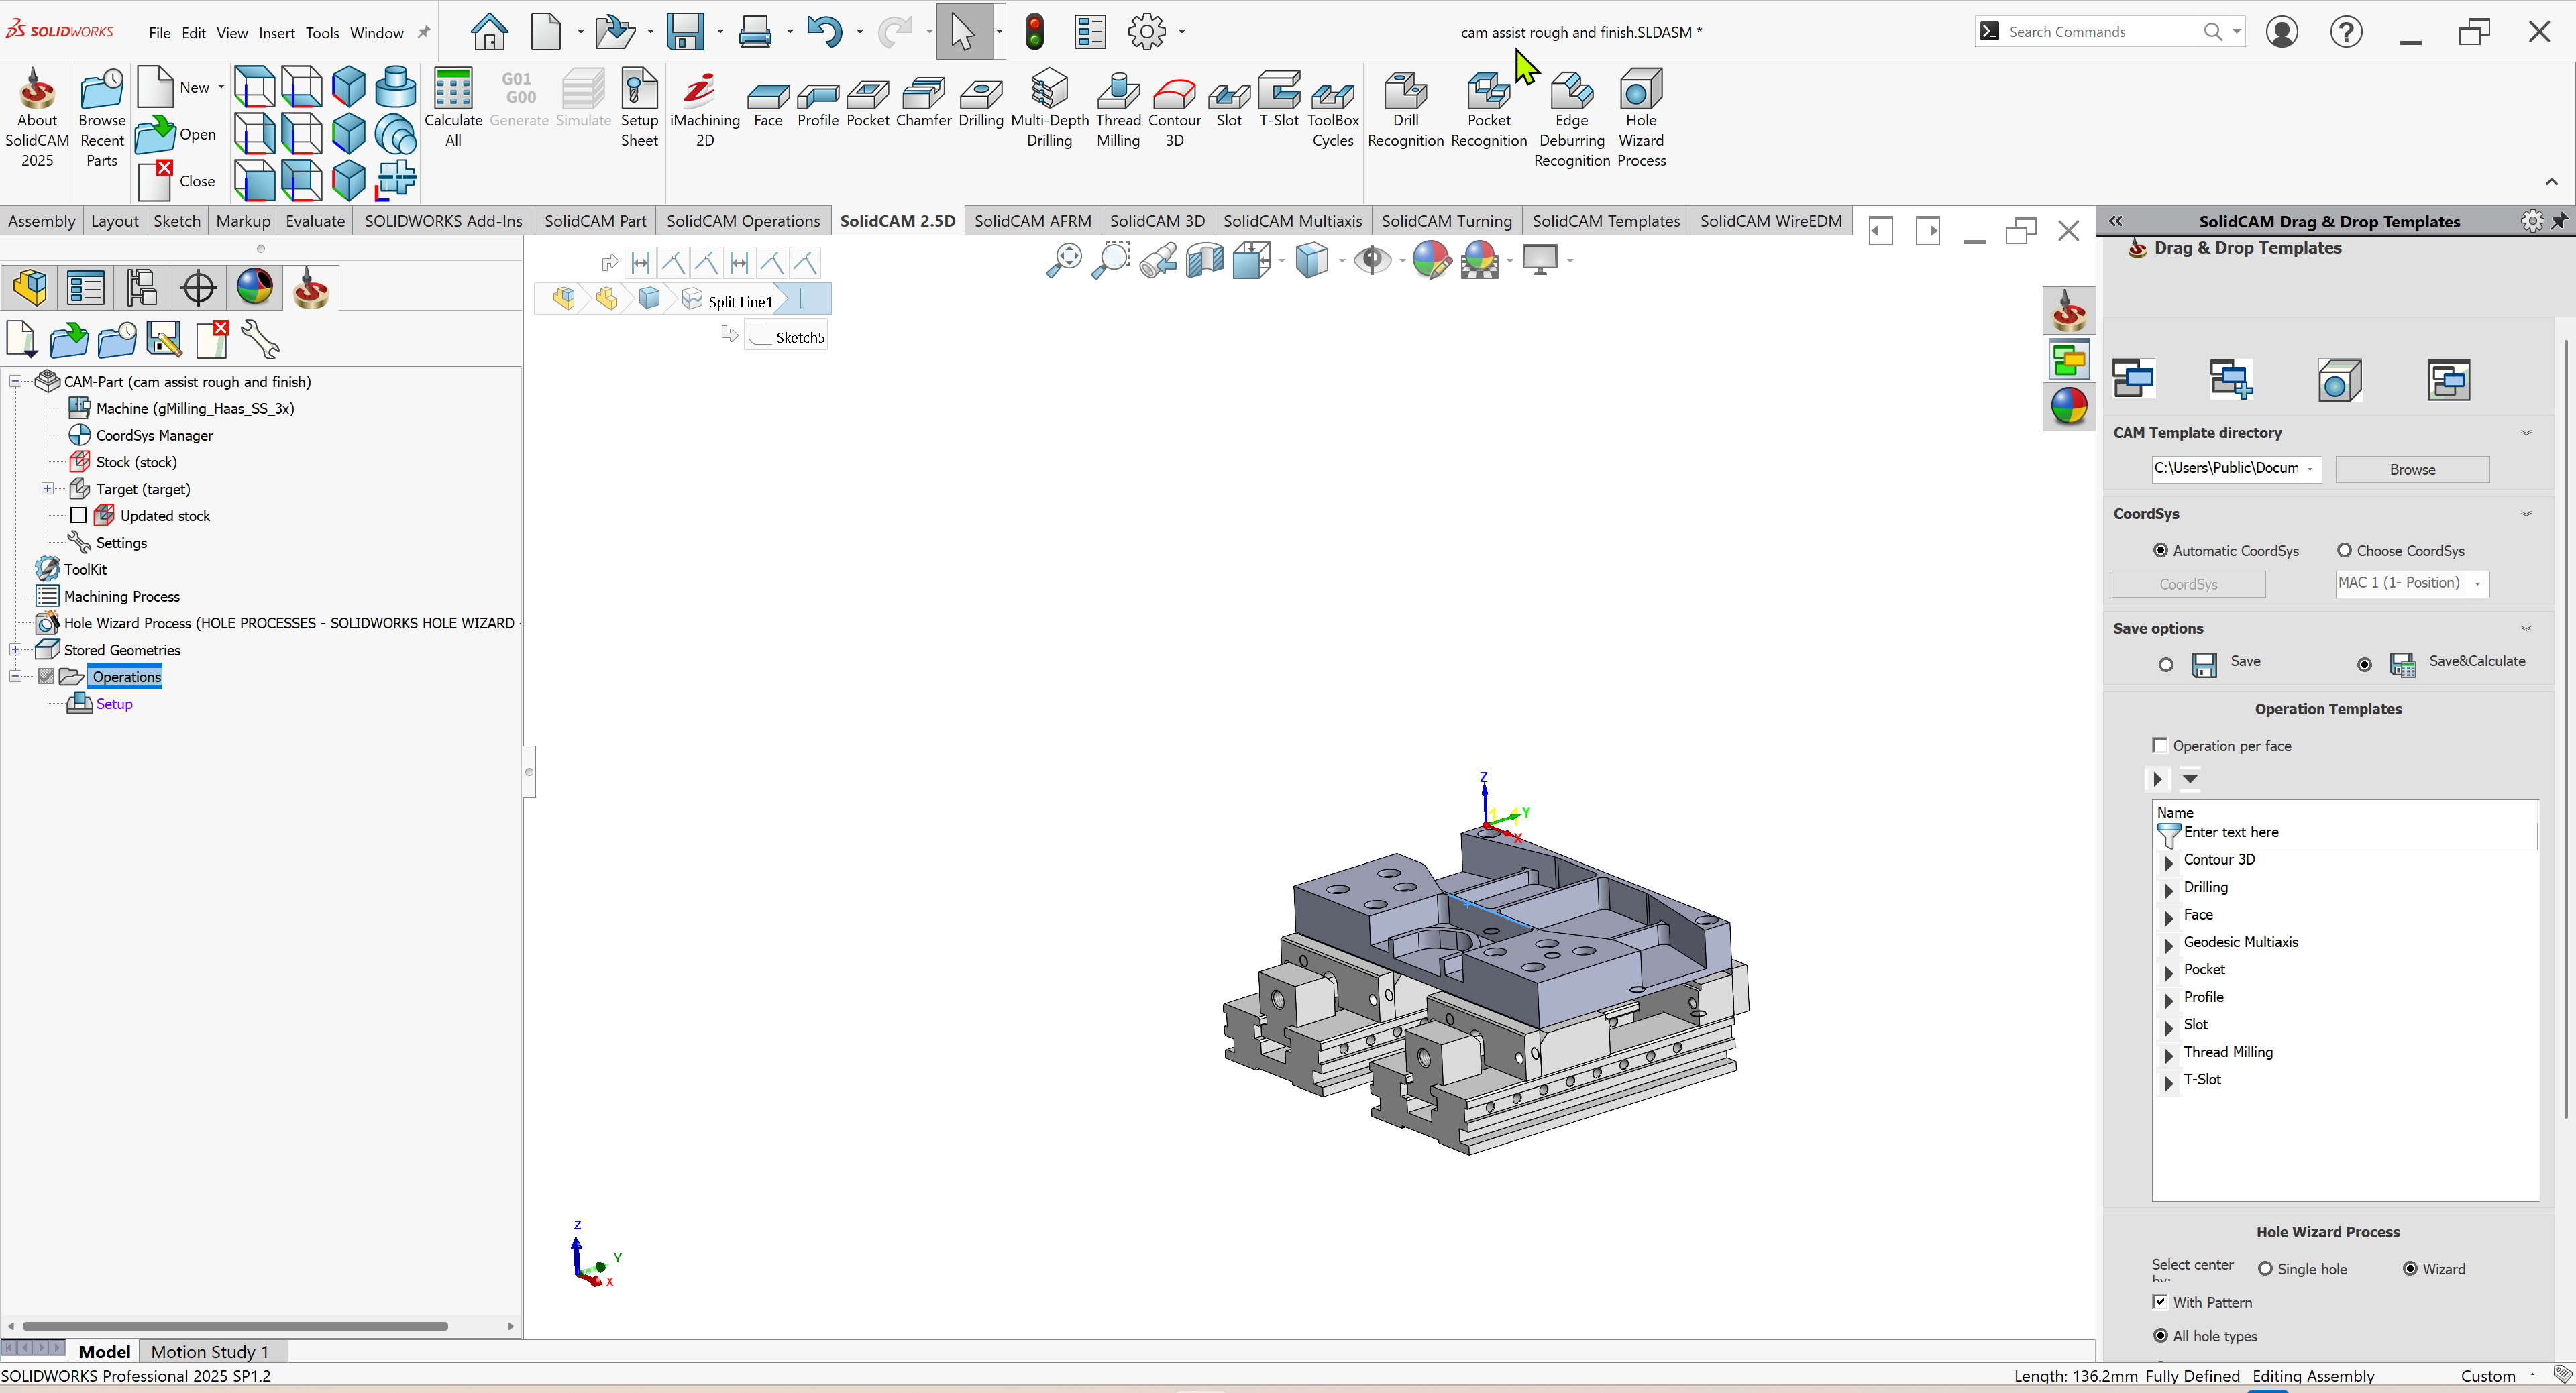This screenshot has height=1393, width=2576.
Task: Run Edge Deburring Recognition
Action: click(x=1571, y=117)
